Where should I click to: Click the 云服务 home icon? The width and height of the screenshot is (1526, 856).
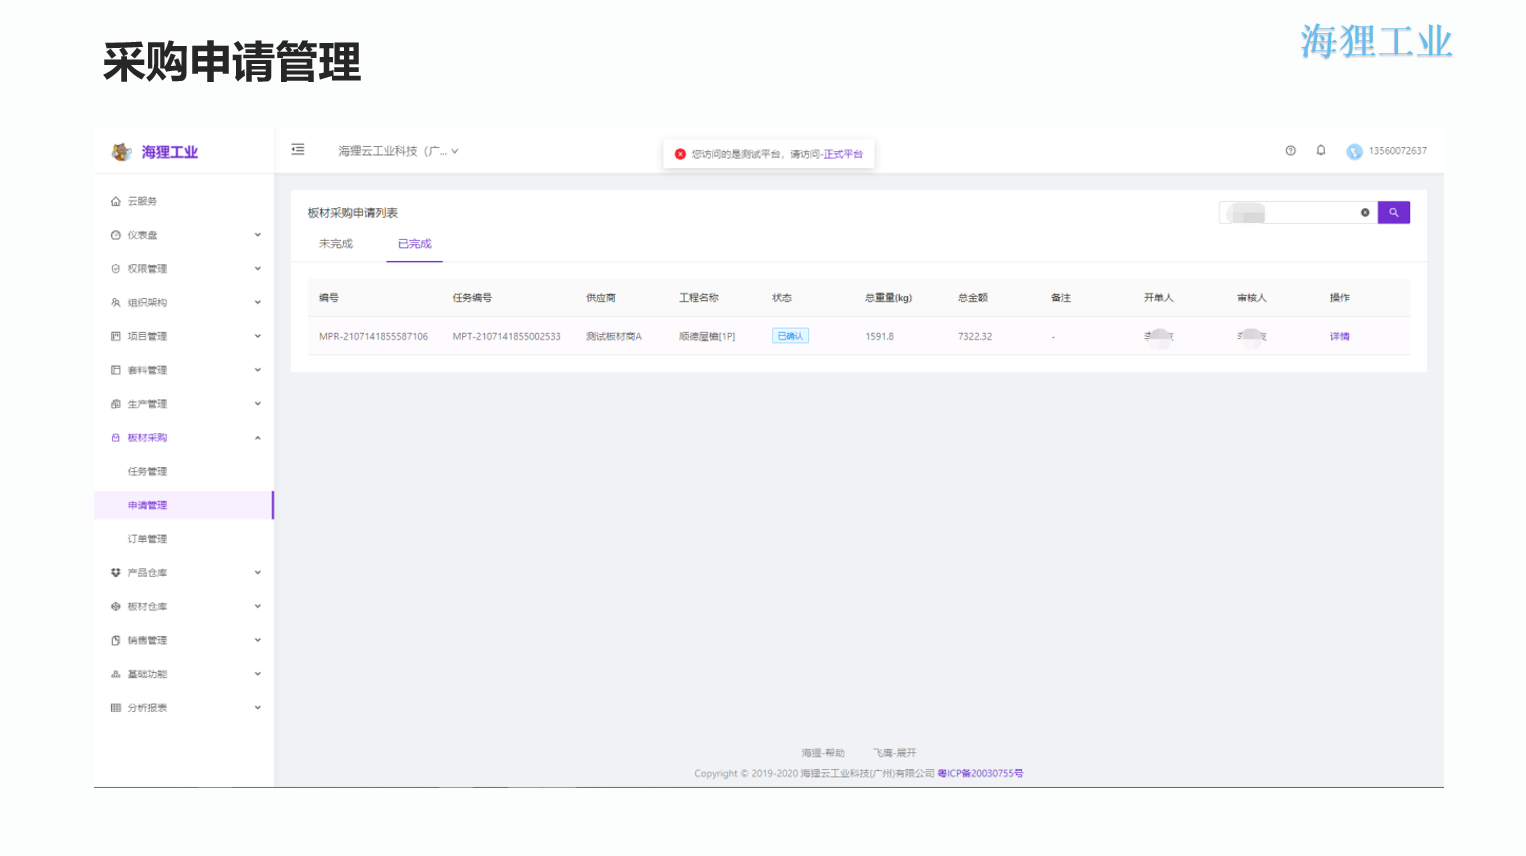click(116, 201)
